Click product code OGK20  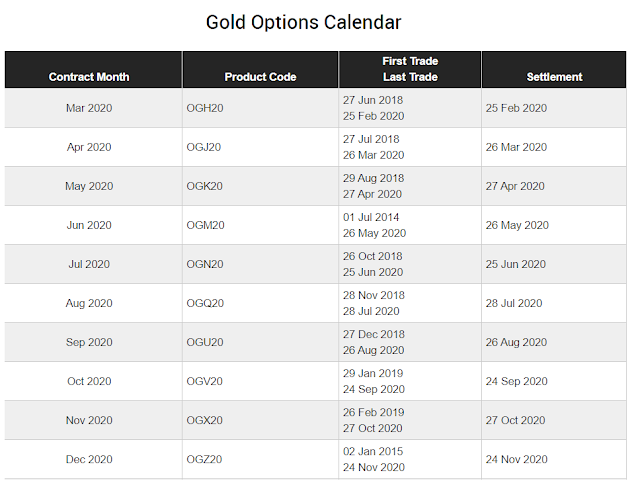[204, 186]
